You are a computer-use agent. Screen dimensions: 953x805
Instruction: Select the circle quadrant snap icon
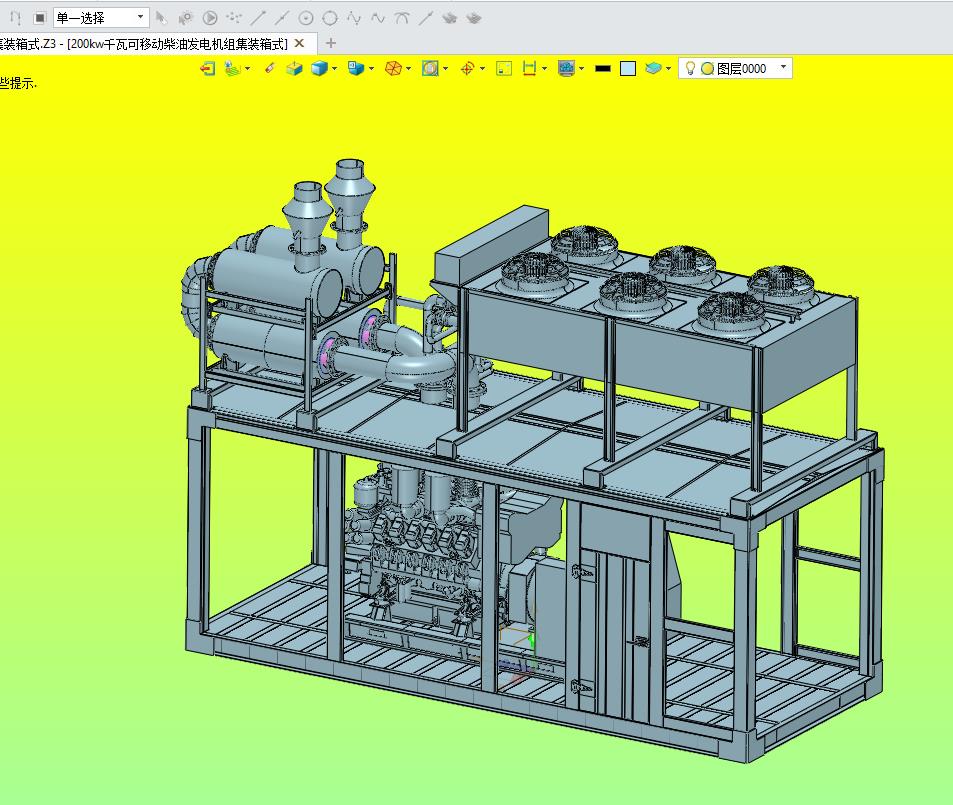pyautogui.click(x=330, y=18)
